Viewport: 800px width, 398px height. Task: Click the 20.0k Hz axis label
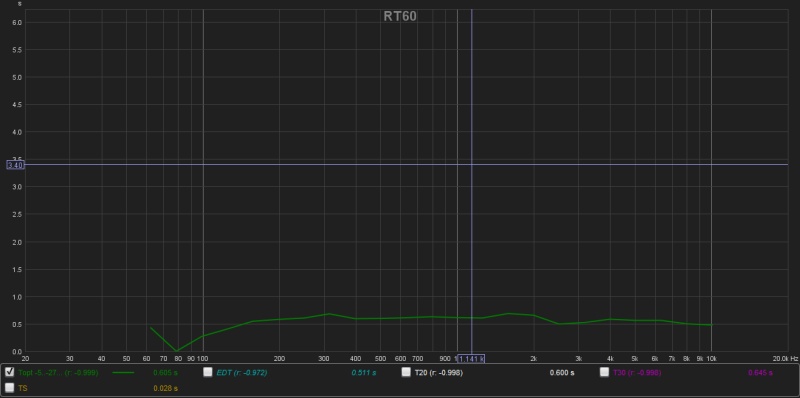pyautogui.click(x=784, y=359)
